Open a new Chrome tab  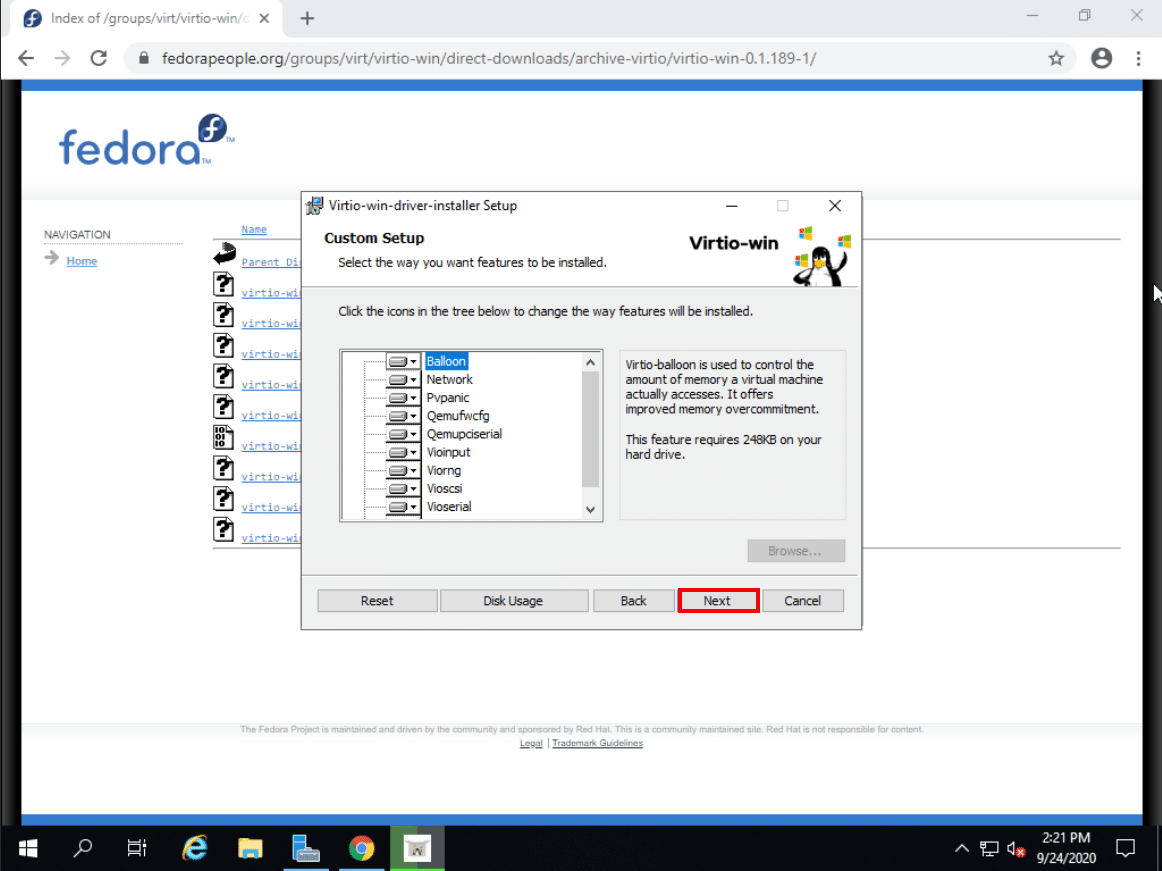click(x=308, y=19)
